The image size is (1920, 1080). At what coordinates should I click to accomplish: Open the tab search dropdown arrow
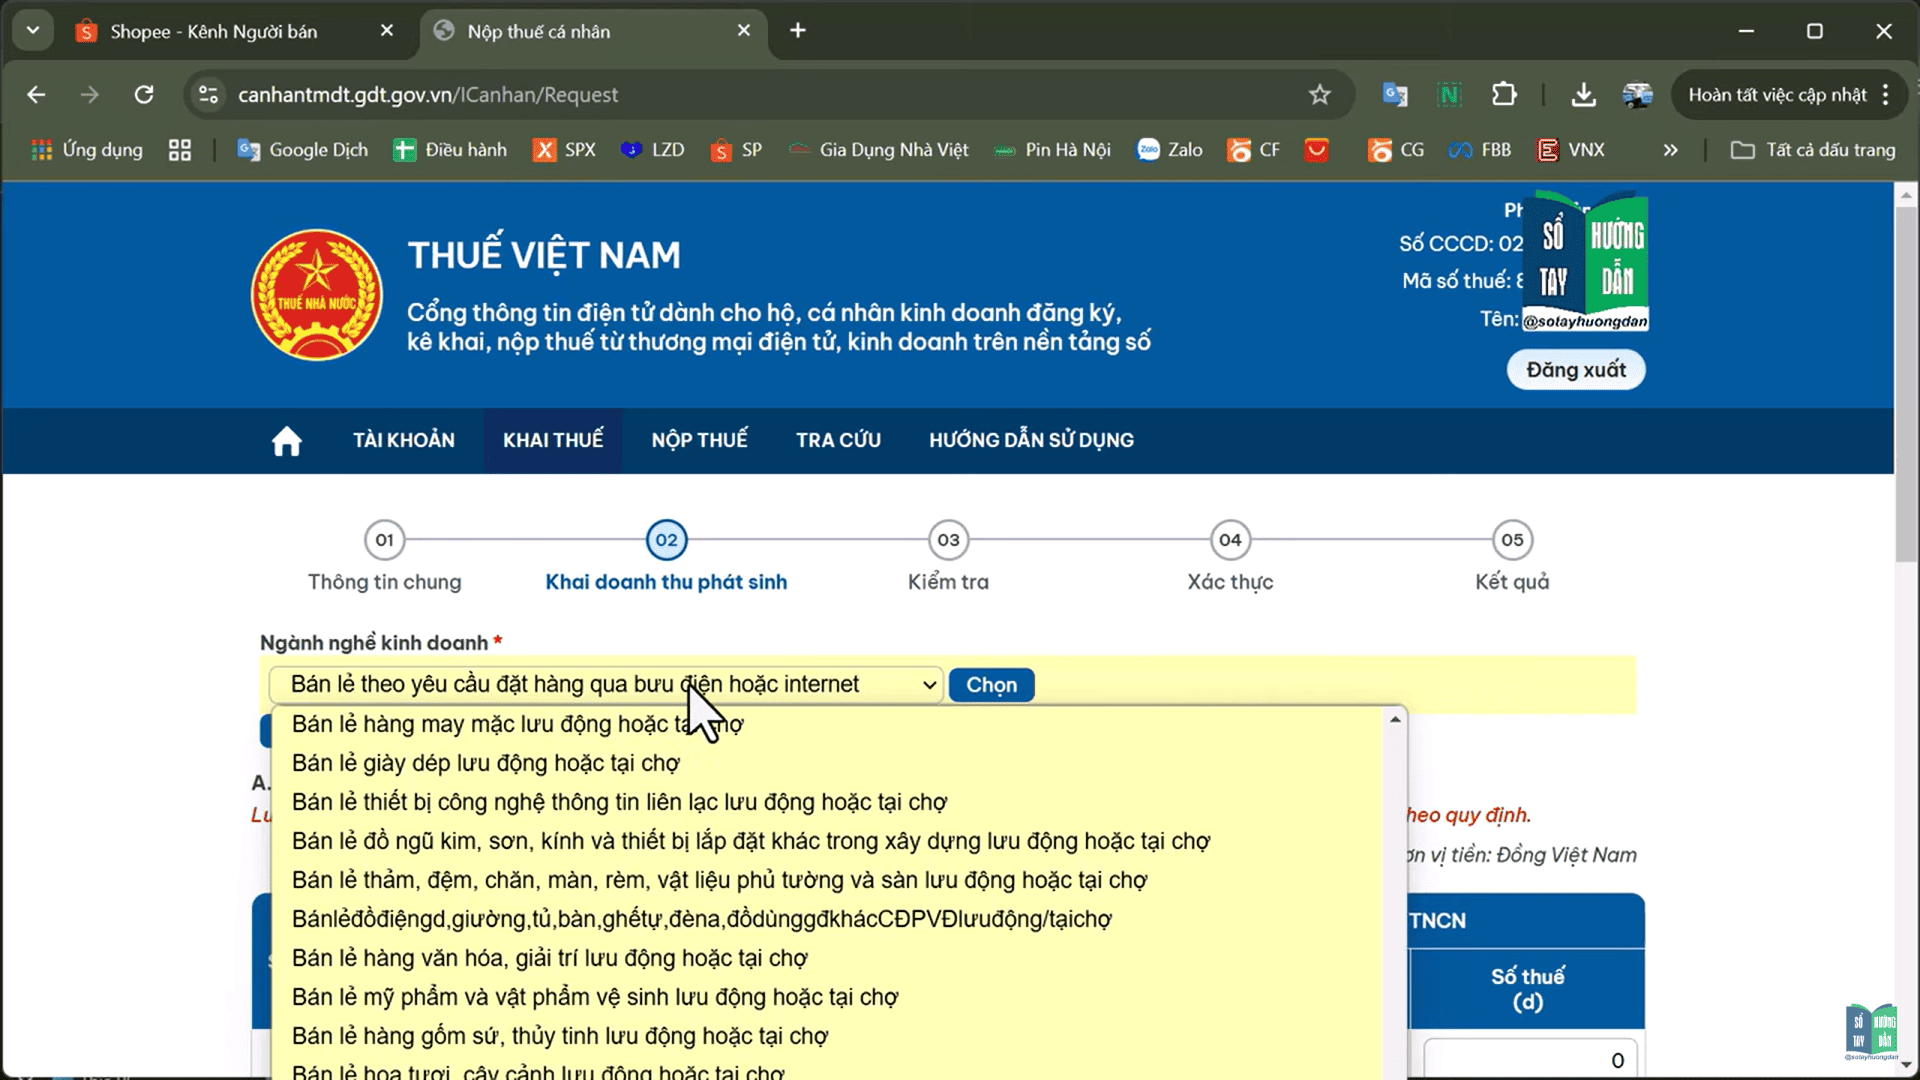pyautogui.click(x=33, y=31)
